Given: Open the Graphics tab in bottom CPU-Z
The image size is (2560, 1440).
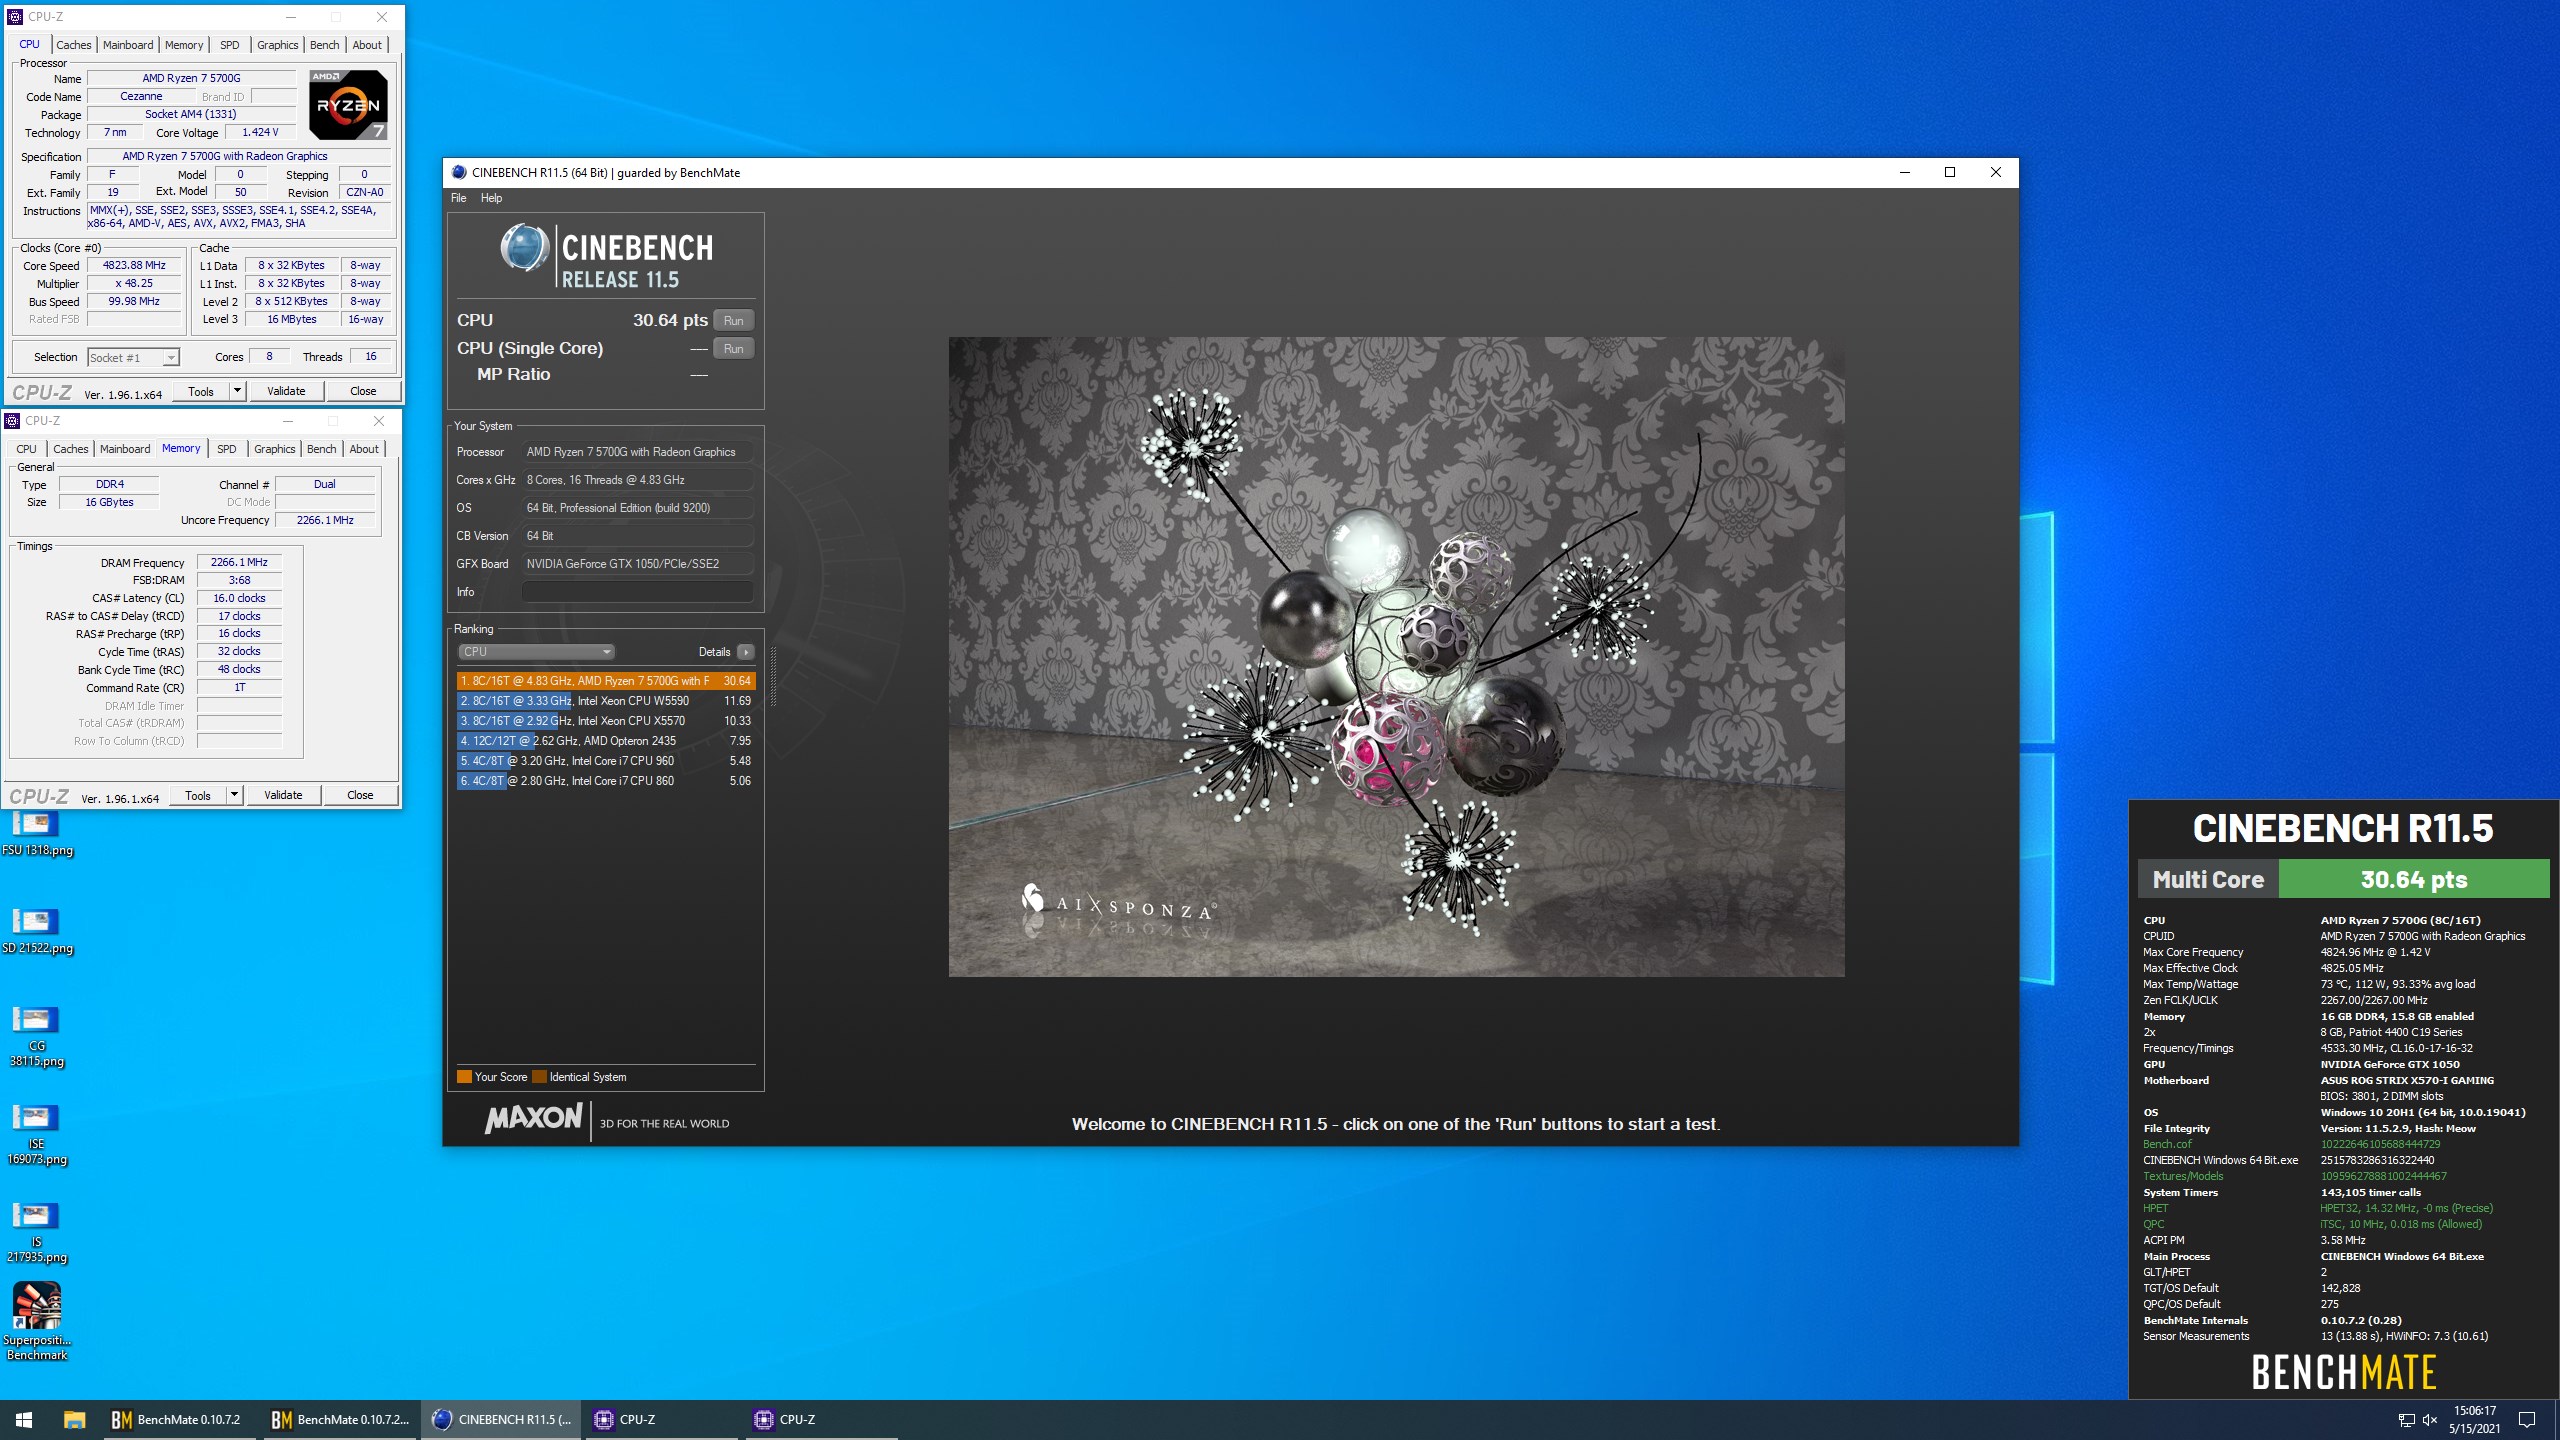Looking at the screenshot, I should pyautogui.click(x=274, y=449).
